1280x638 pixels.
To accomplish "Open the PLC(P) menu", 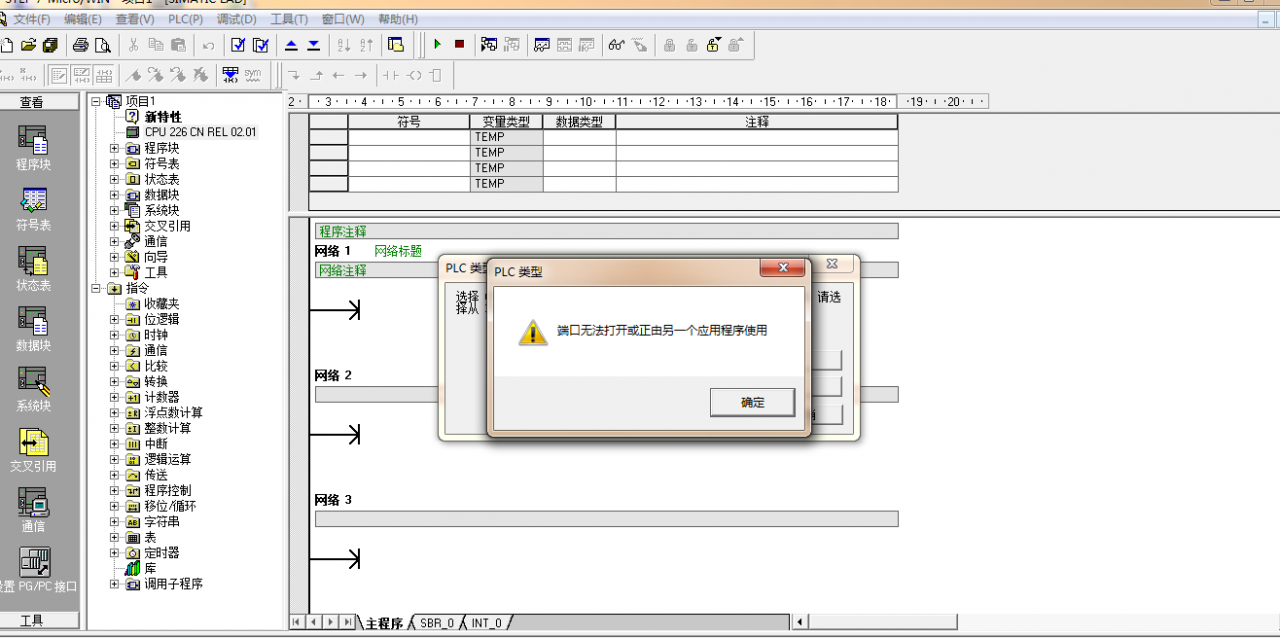I will coord(185,19).
